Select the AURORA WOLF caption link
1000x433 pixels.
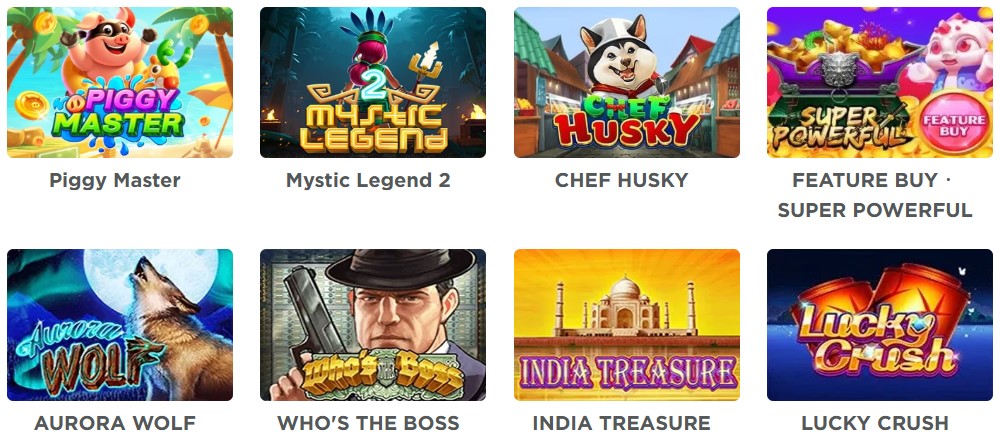click(x=115, y=422)
